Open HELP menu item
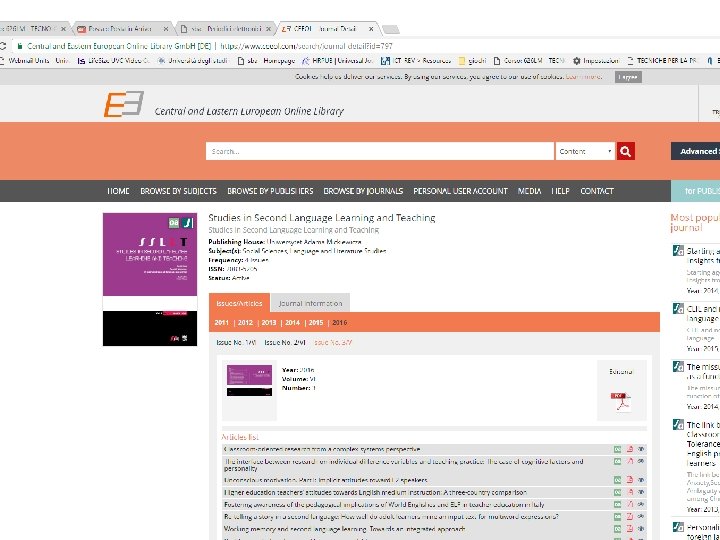Image resolution: width=720 pixels, height=540 pixels. 560,191
